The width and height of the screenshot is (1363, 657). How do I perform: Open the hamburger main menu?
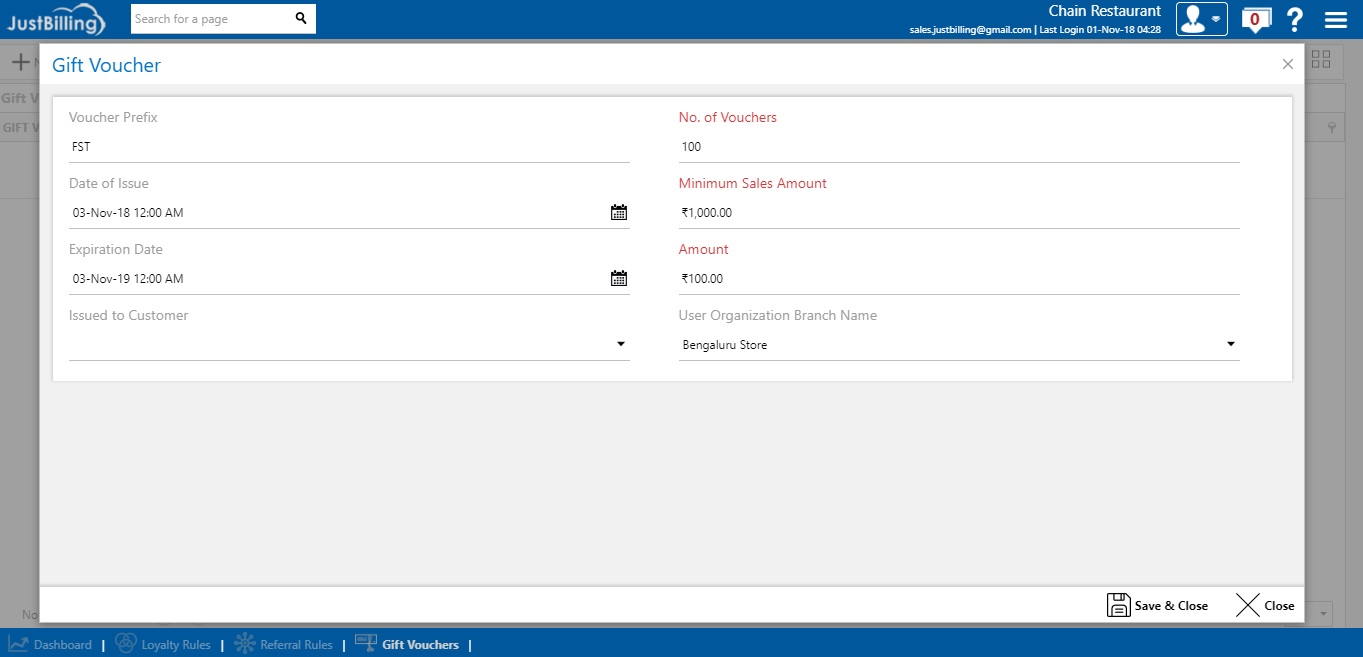click(x=1336, y=20)
